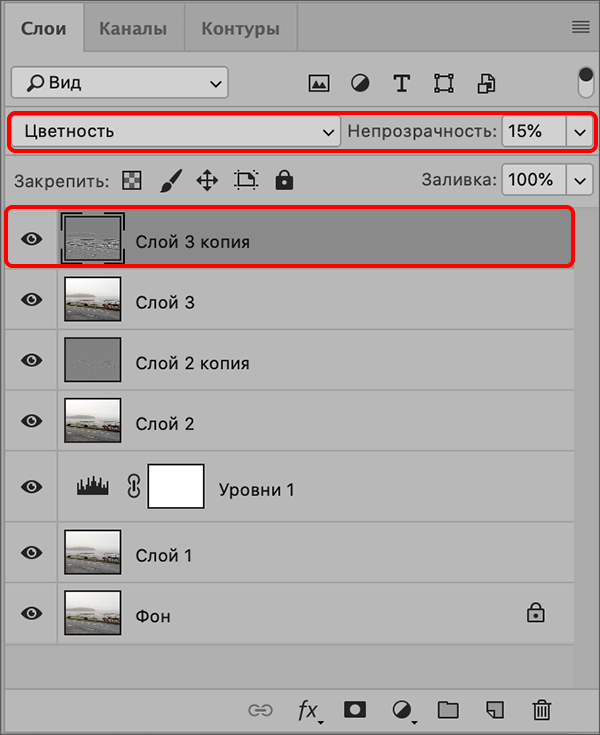The width and height of the screenshot is (600, 735).
Task: Create a new layer
Action: point(494,710)
